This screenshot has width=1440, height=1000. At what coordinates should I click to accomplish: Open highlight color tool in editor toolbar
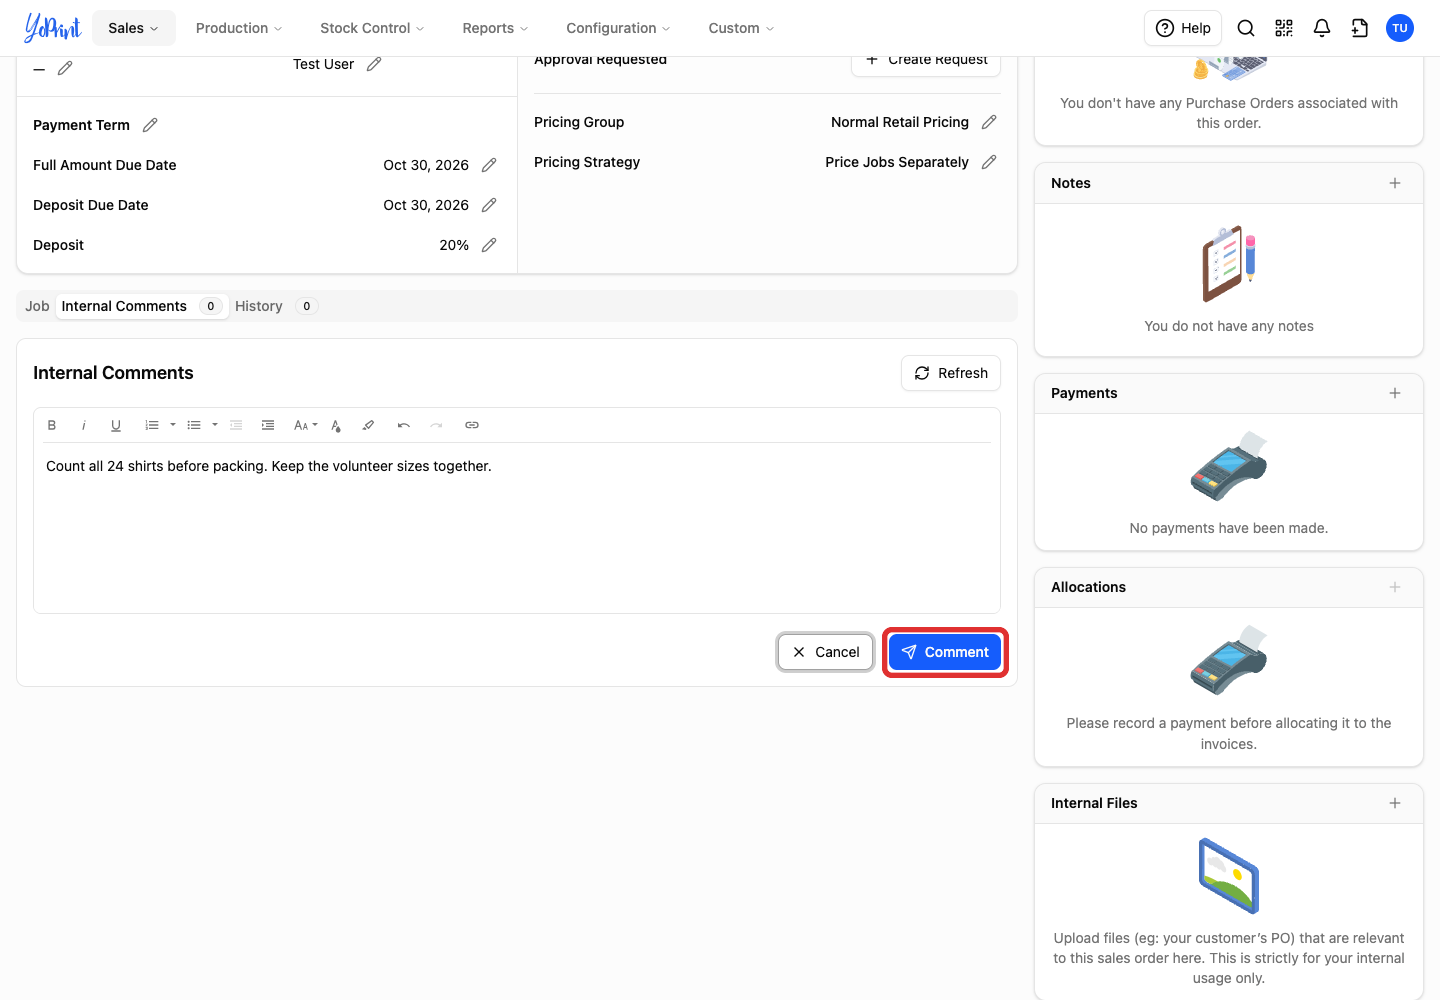click(x=368, y=425)
